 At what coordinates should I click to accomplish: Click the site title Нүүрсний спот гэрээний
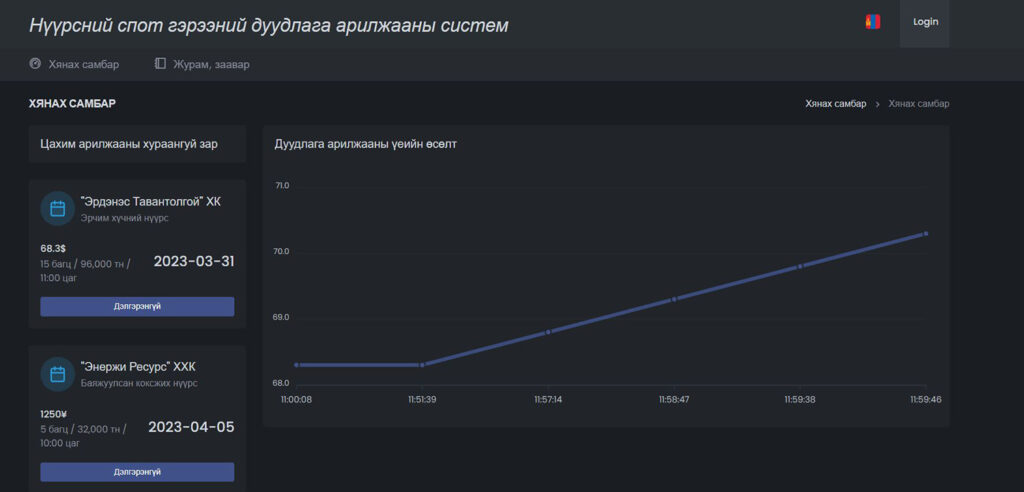(268, 25)
